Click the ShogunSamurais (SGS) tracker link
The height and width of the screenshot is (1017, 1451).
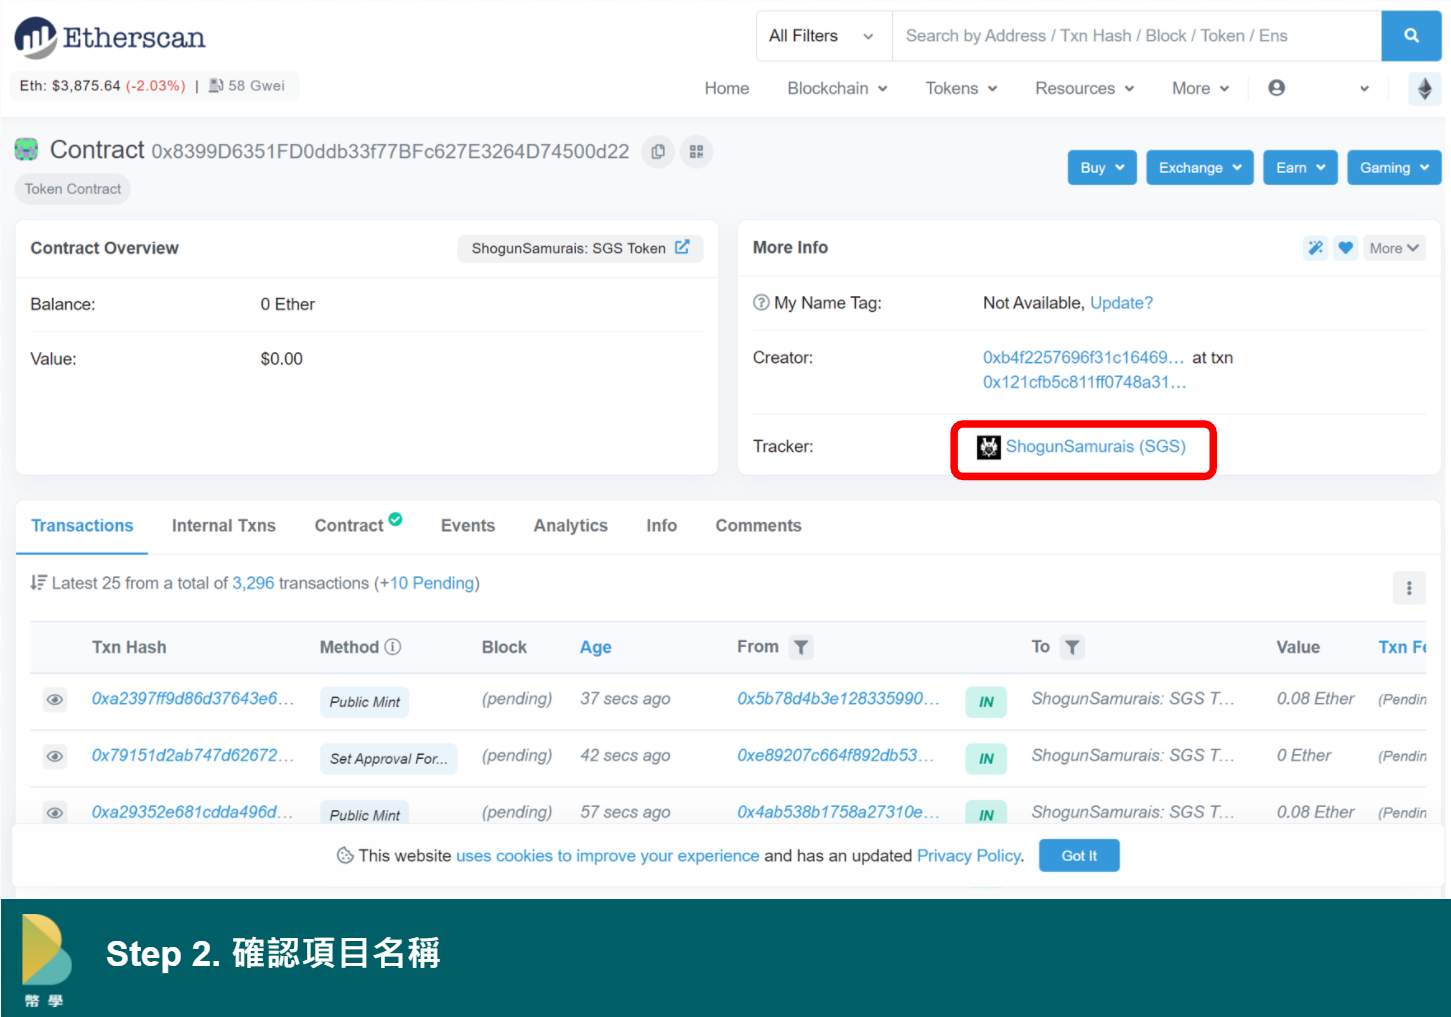1095,447
